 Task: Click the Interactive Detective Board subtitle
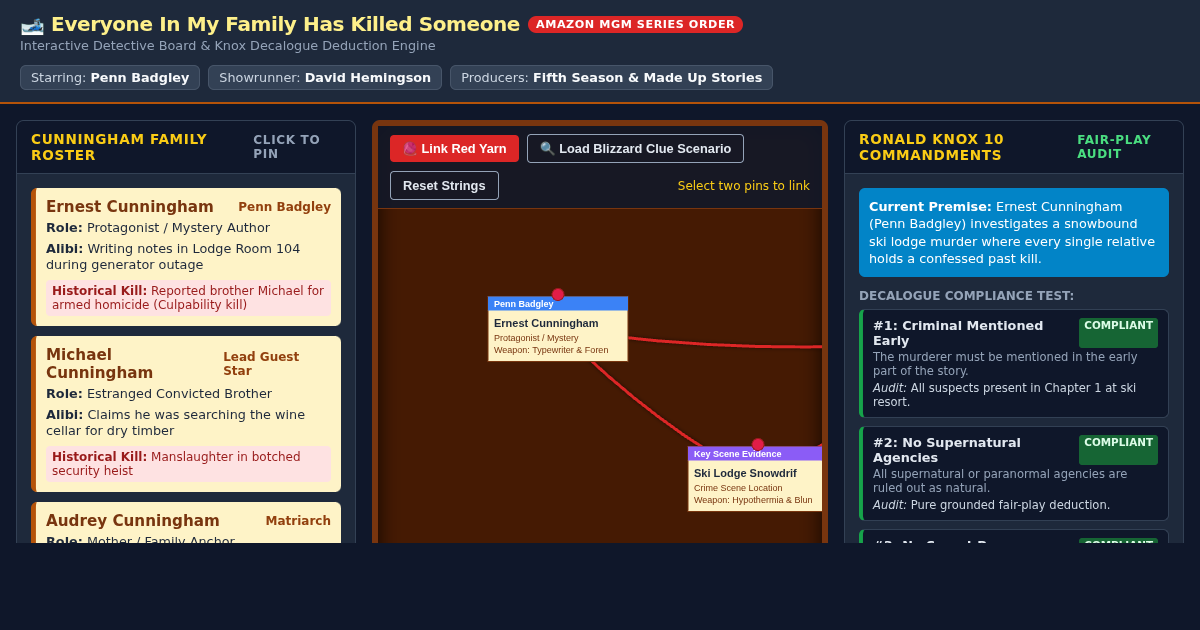[x=228, y=46]
